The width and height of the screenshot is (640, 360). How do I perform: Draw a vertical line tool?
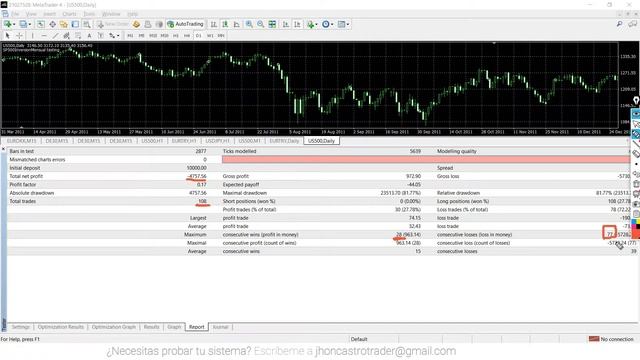pyautogui.click(x=33, y=36)
